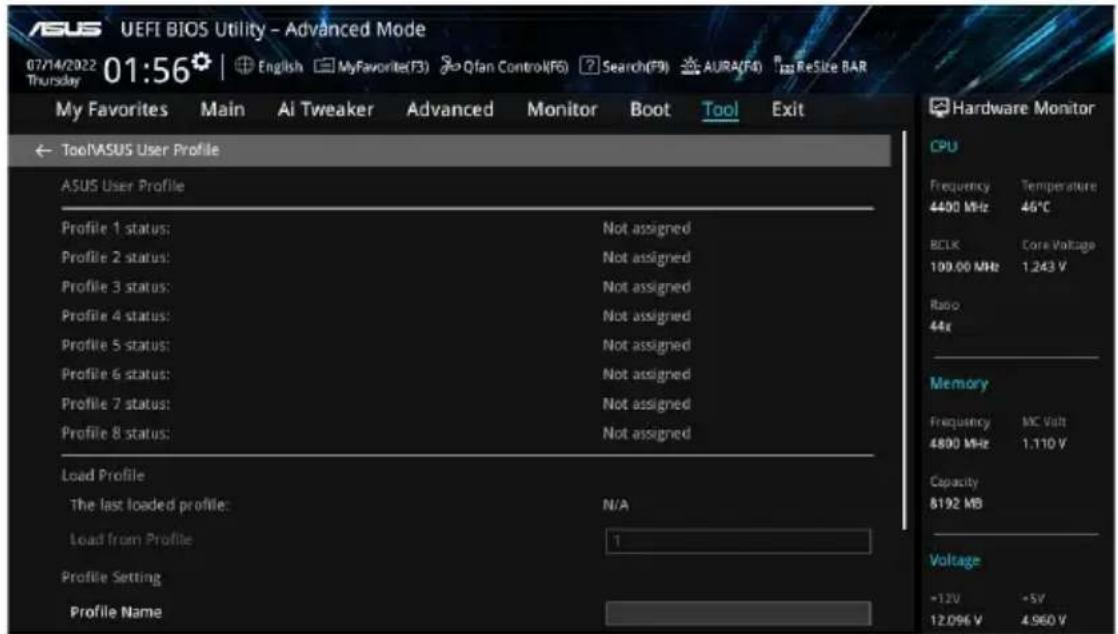Click the Profile Name label
1118x634 pixels.
pyautogui.click(x=116, y=612)
